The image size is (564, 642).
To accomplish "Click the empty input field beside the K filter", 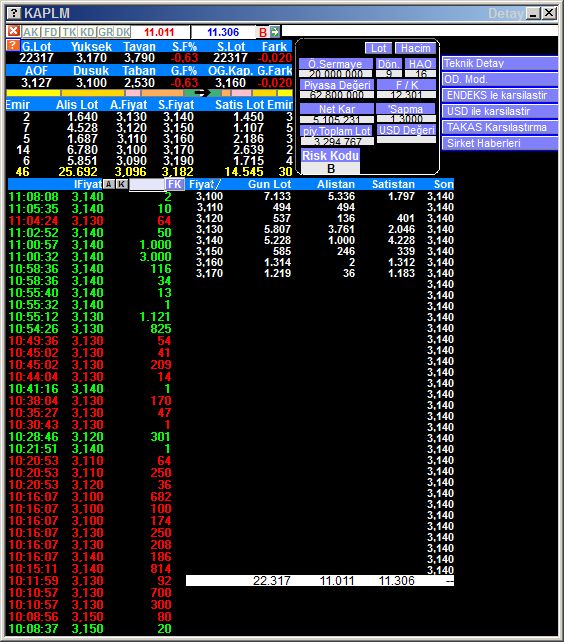I will pos(147,184).
